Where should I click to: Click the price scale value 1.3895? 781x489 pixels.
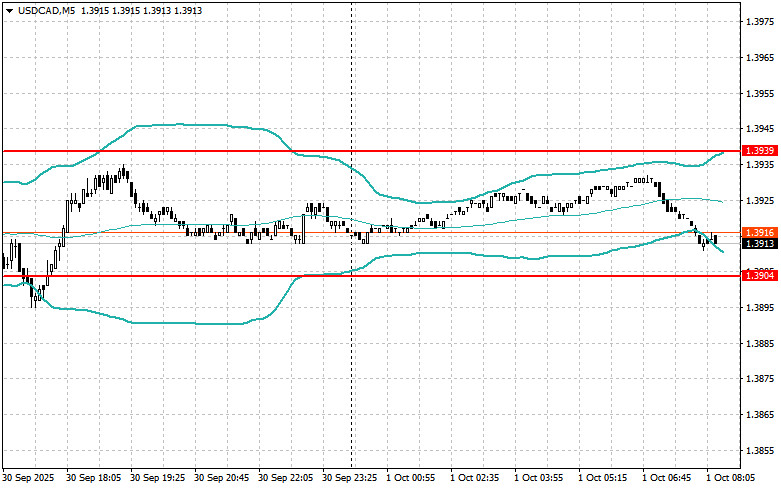point(760,307)
